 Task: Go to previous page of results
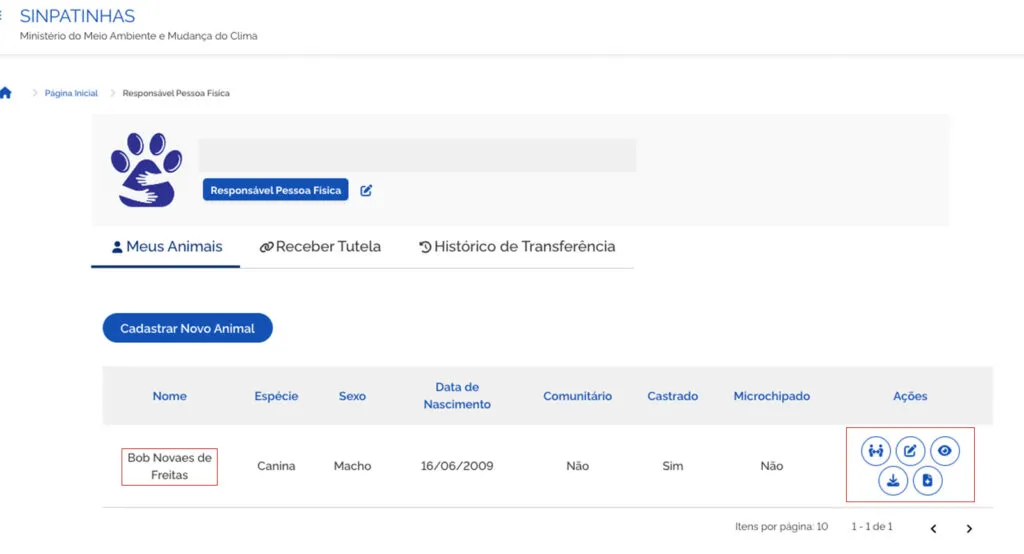933,529
